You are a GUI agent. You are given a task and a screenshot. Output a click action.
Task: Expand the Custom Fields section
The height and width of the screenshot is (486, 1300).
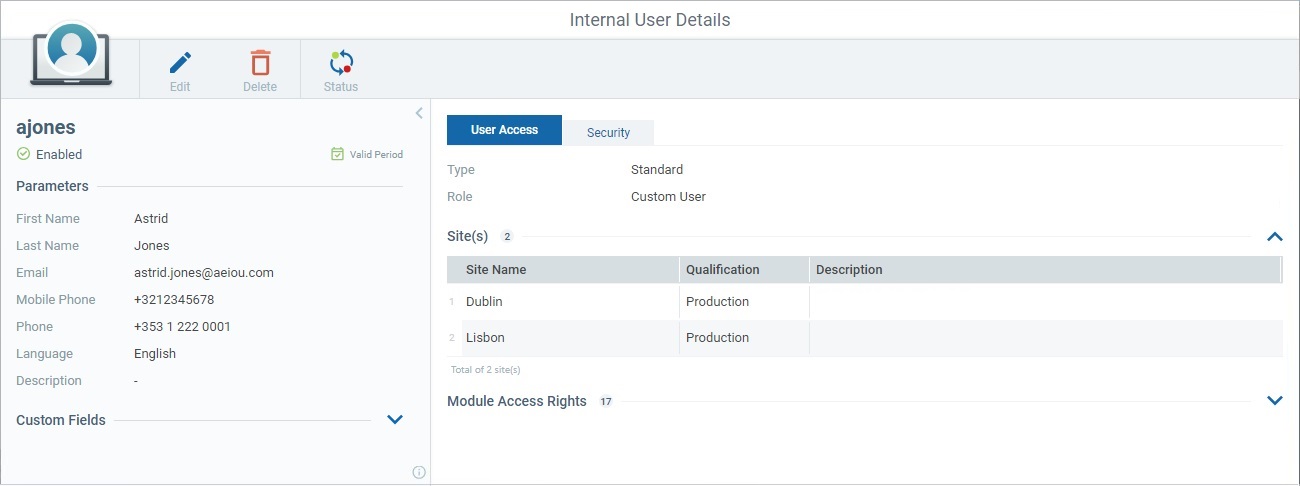pos(395,420)
